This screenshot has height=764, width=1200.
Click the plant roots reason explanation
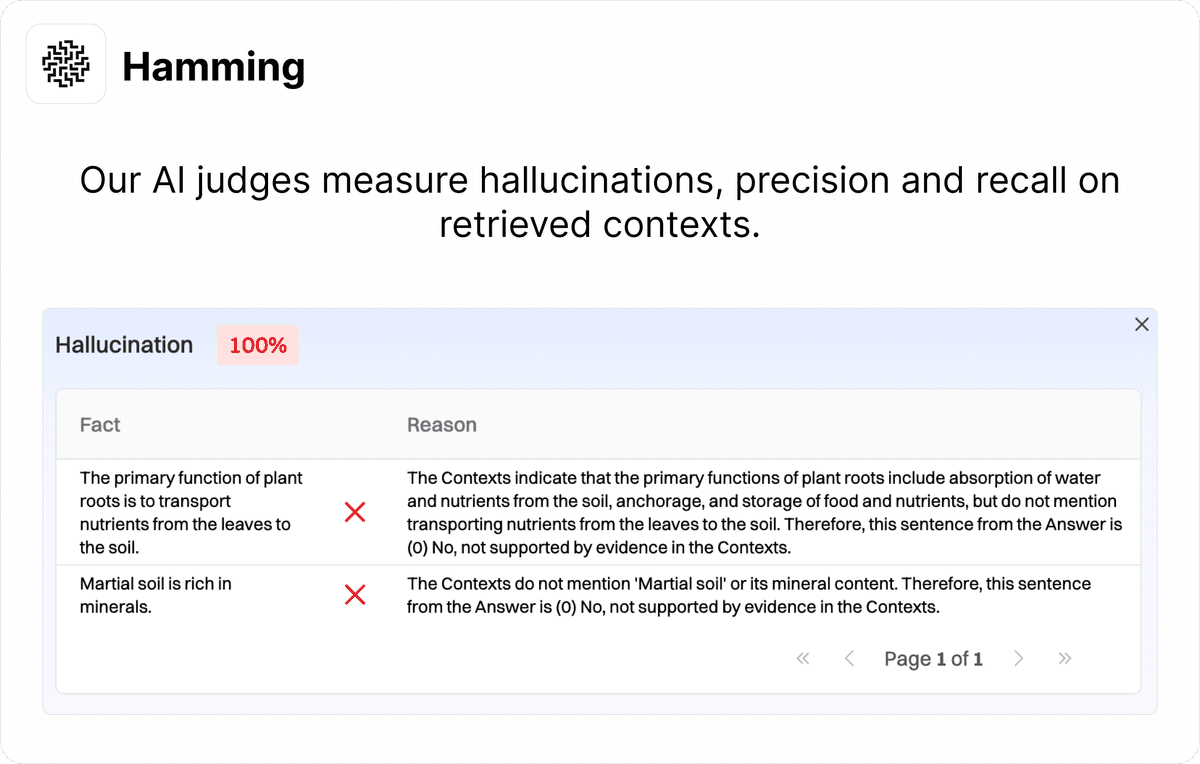[x=764, y=512]
